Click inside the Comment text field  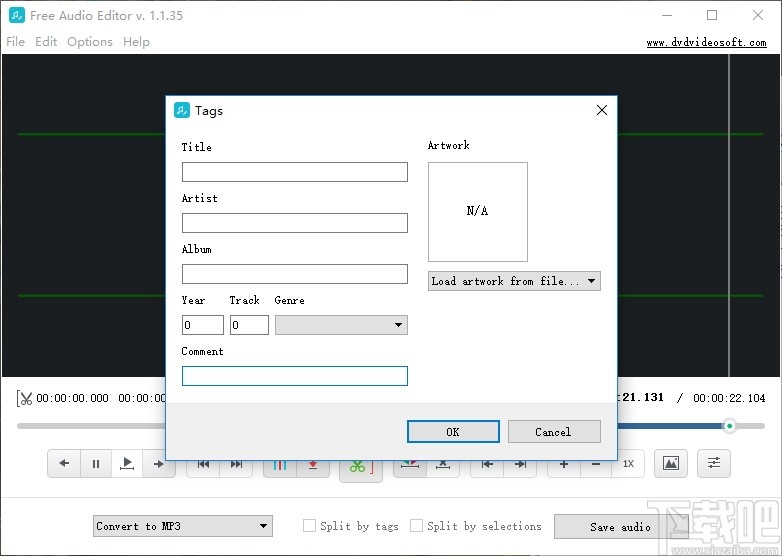coord(295,376)
